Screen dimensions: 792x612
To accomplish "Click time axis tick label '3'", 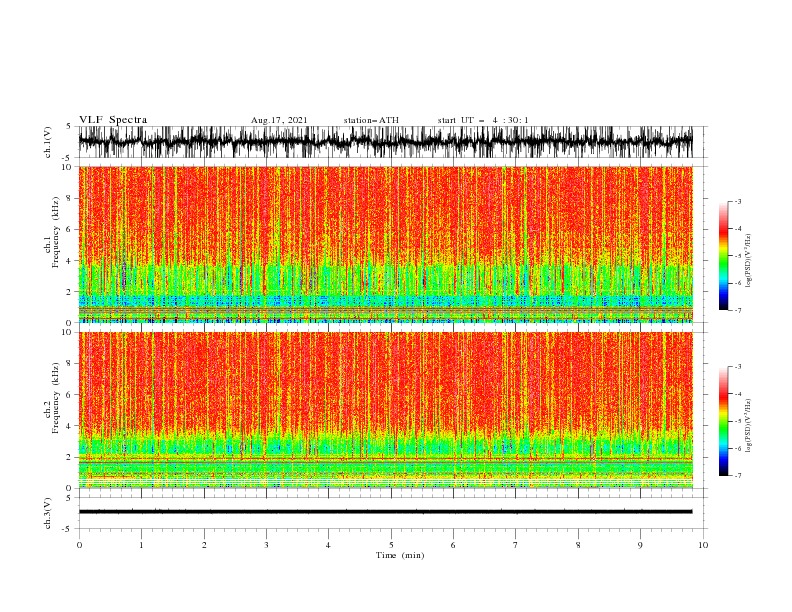I will [x=266, y=545].
